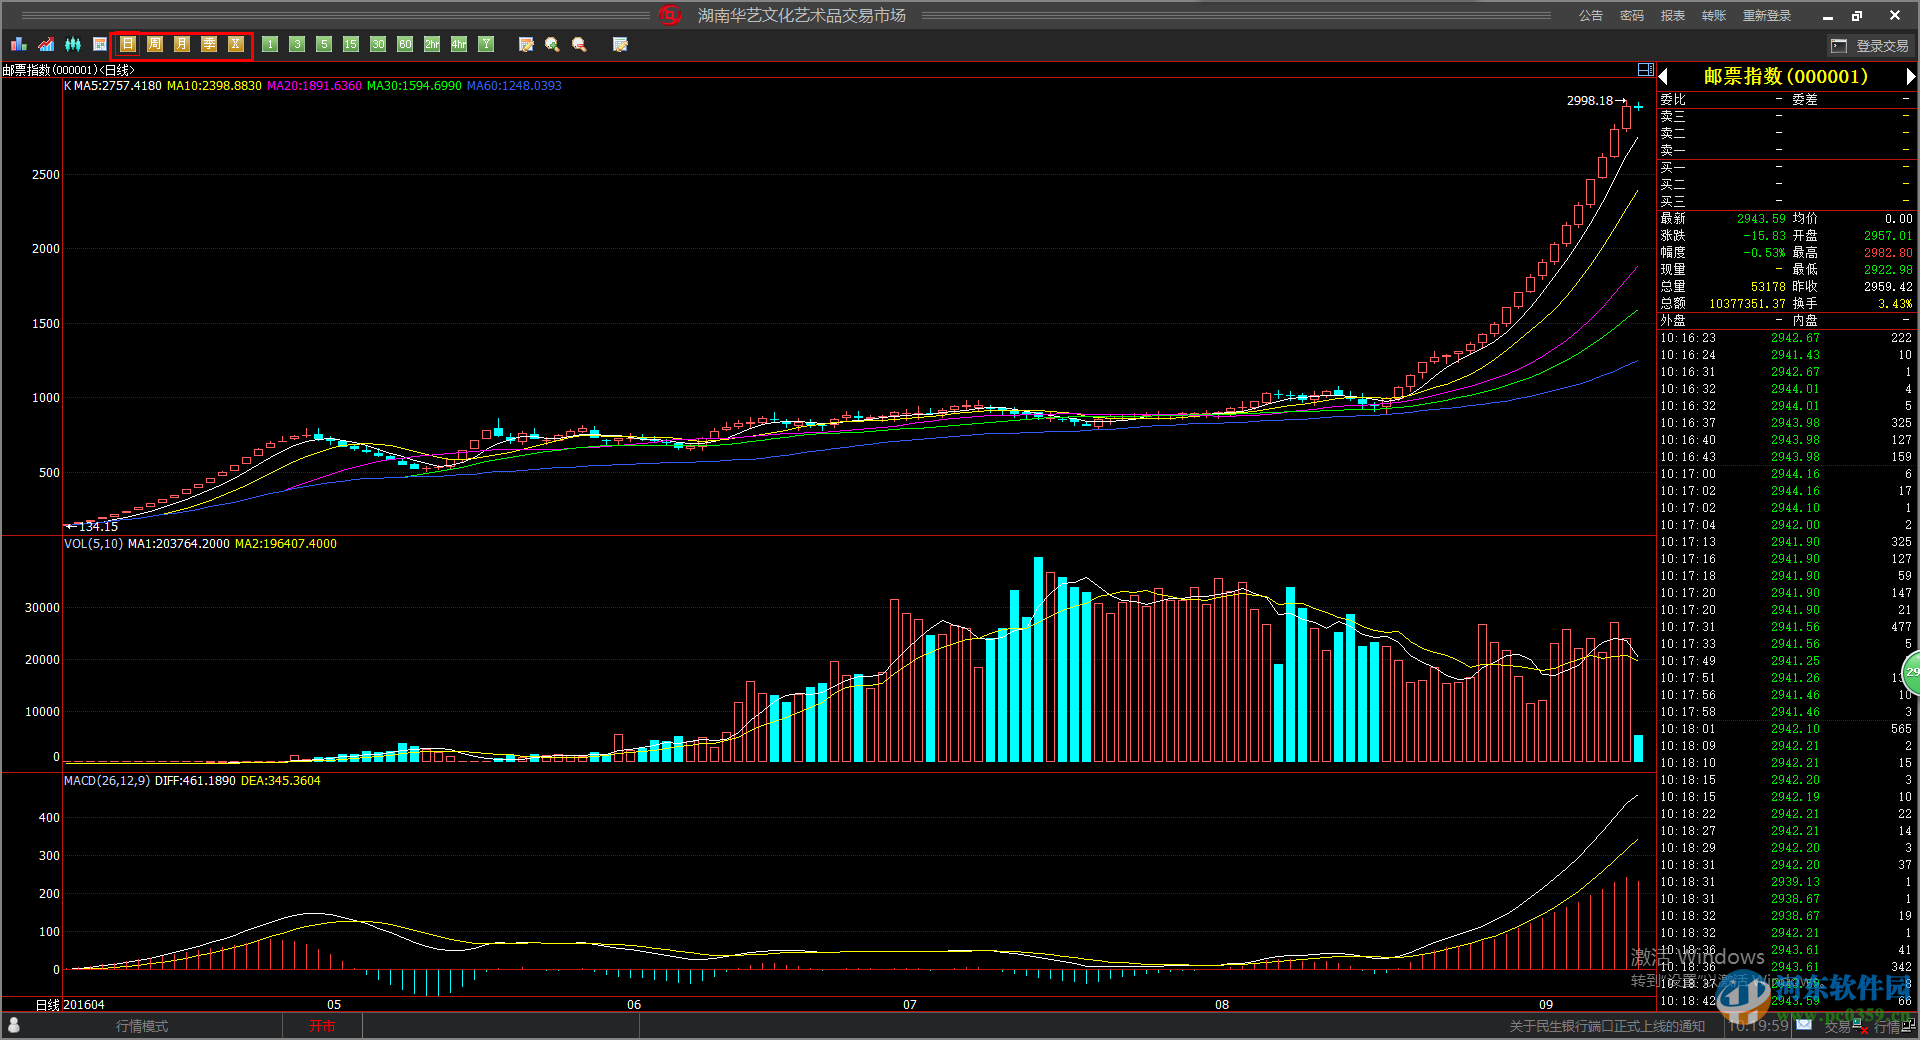
Task: Open the 公告 announcements menu
Action: pyautogui.click(x=1590, y=16)
